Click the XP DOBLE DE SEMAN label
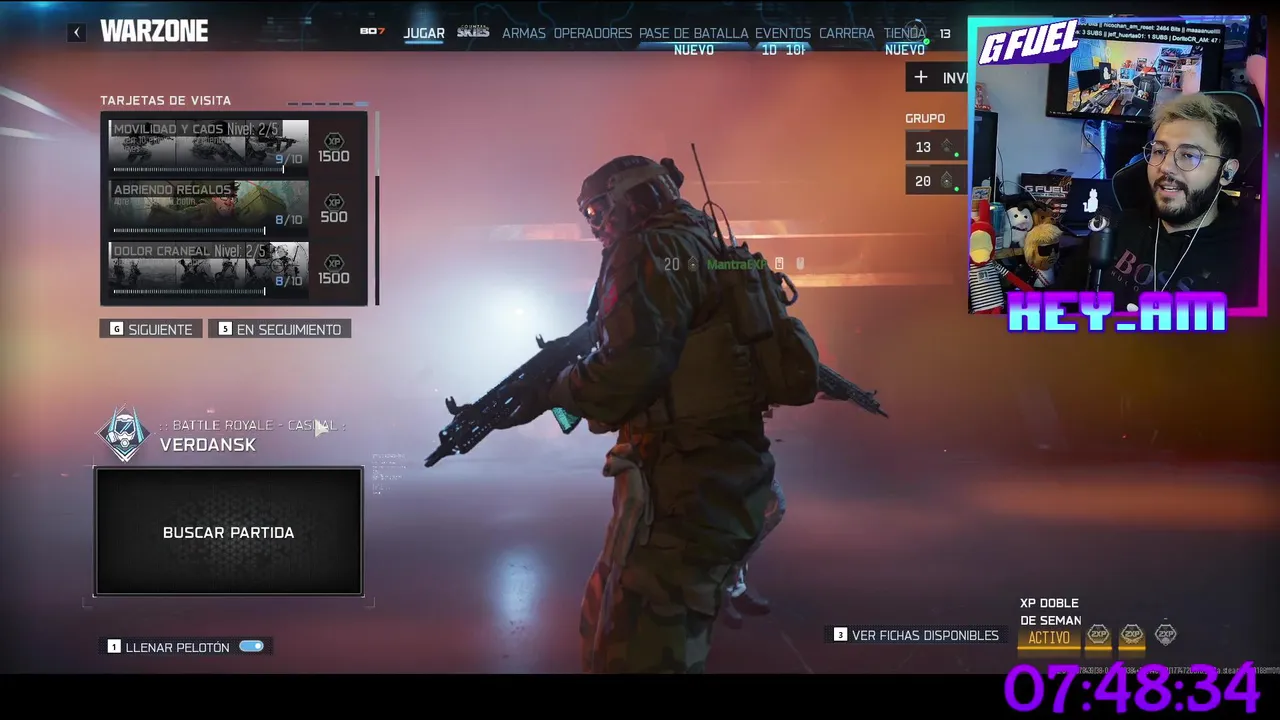This screenshot has height=720, width=1280. coord(1050,612)
